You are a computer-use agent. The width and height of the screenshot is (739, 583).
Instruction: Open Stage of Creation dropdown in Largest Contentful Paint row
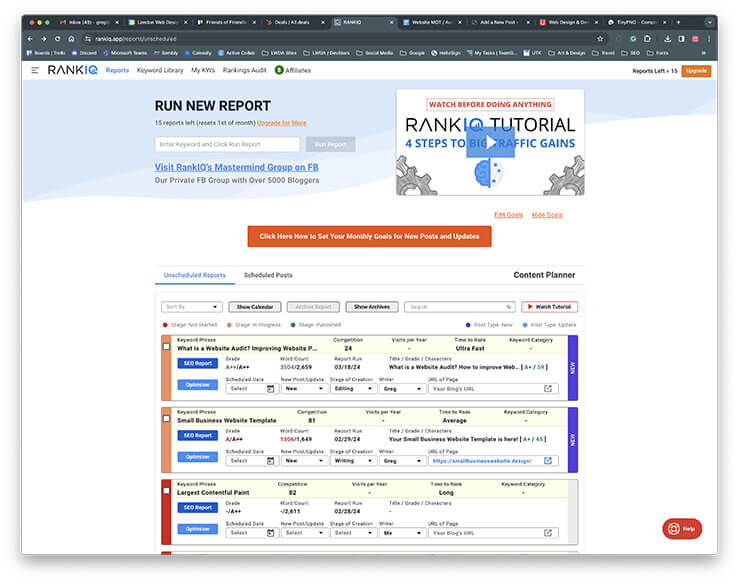point(353,533)
